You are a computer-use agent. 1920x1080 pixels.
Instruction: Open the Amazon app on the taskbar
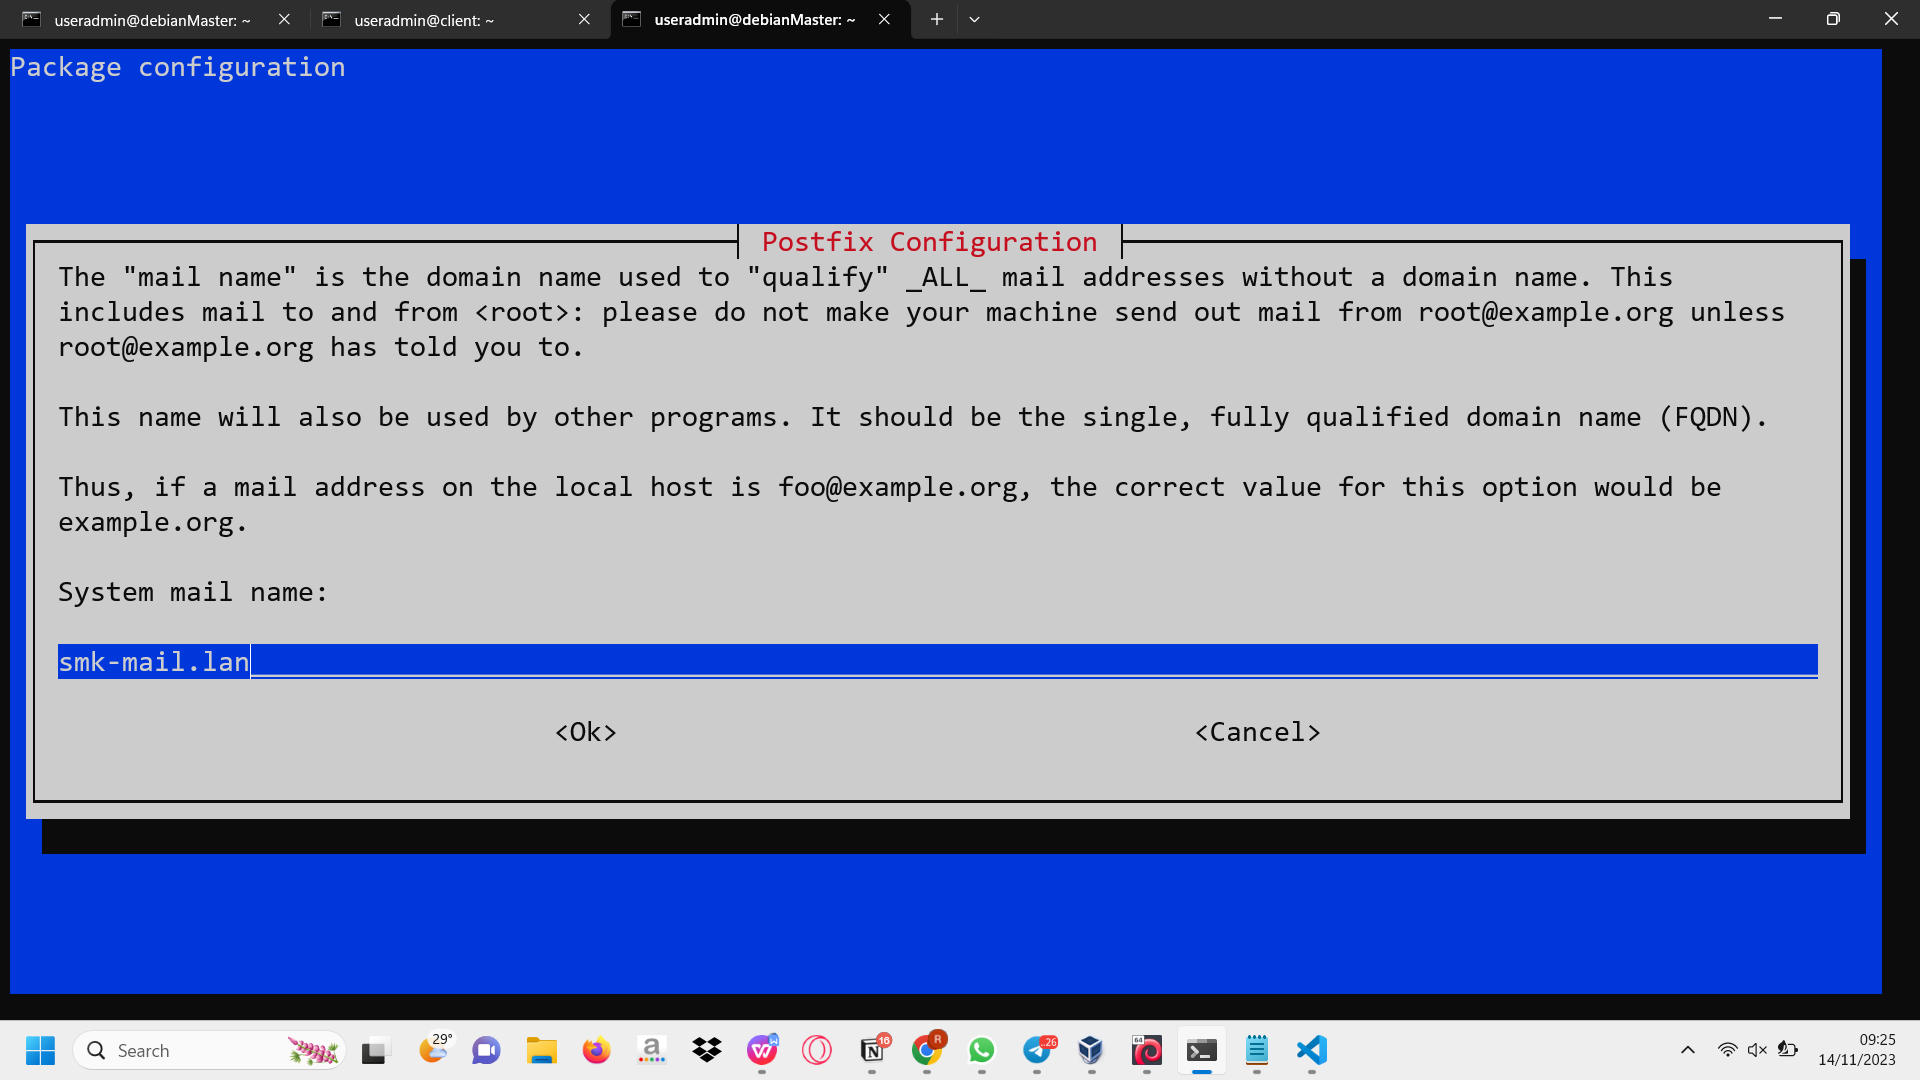click(651, 1050)
